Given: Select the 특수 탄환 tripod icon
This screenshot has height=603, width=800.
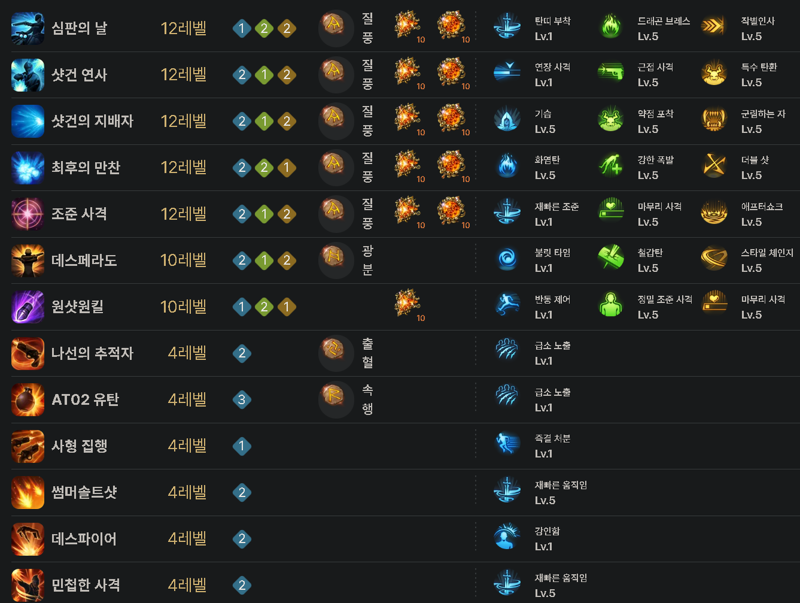Looking at the screenshot, I should pyautogui.click(x=714, y=73).
